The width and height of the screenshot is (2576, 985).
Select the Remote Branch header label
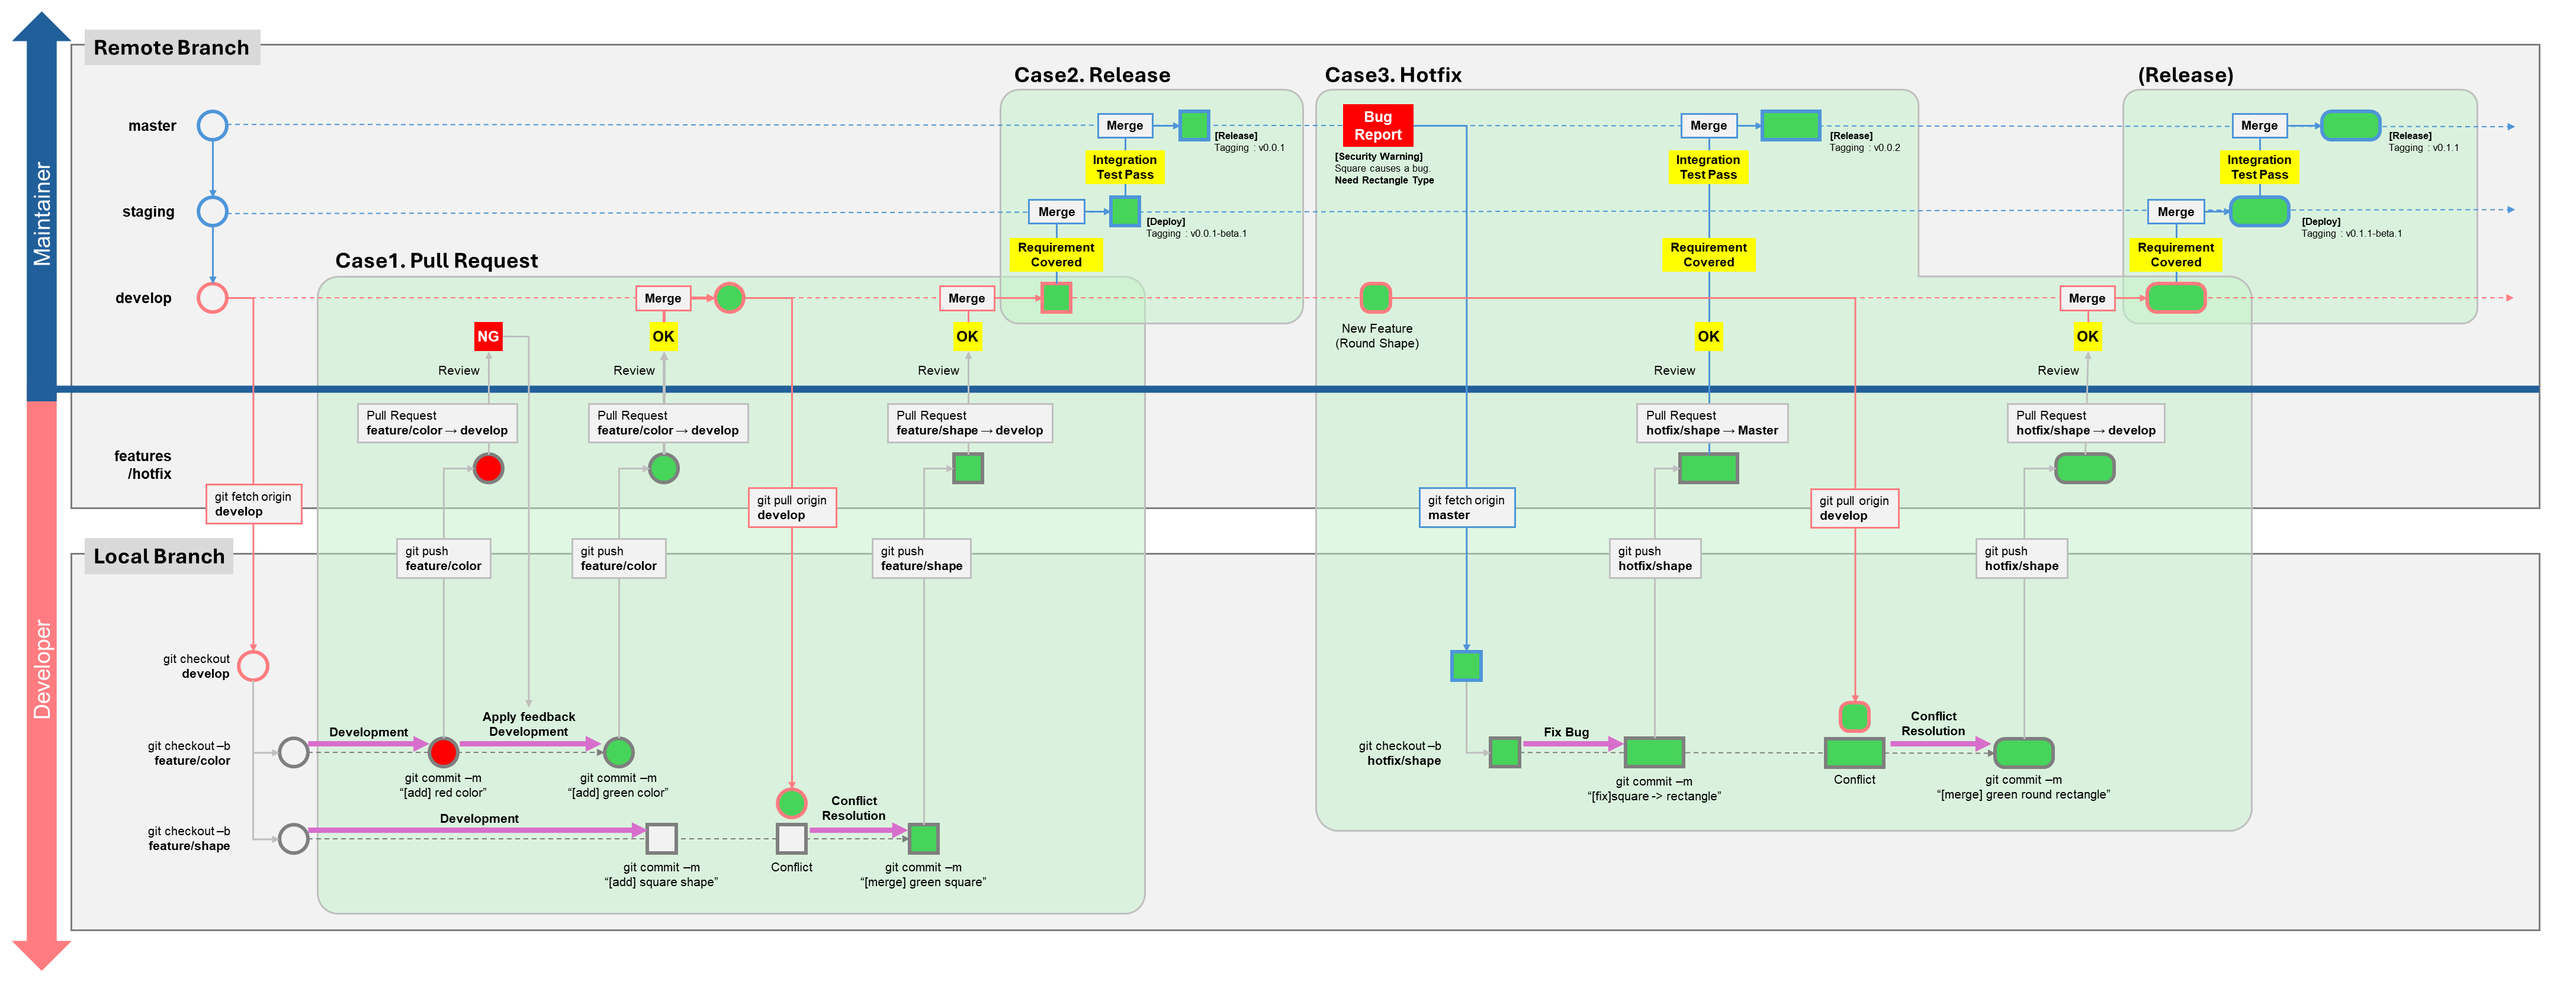pyautogui.click(x=171, y=47)
